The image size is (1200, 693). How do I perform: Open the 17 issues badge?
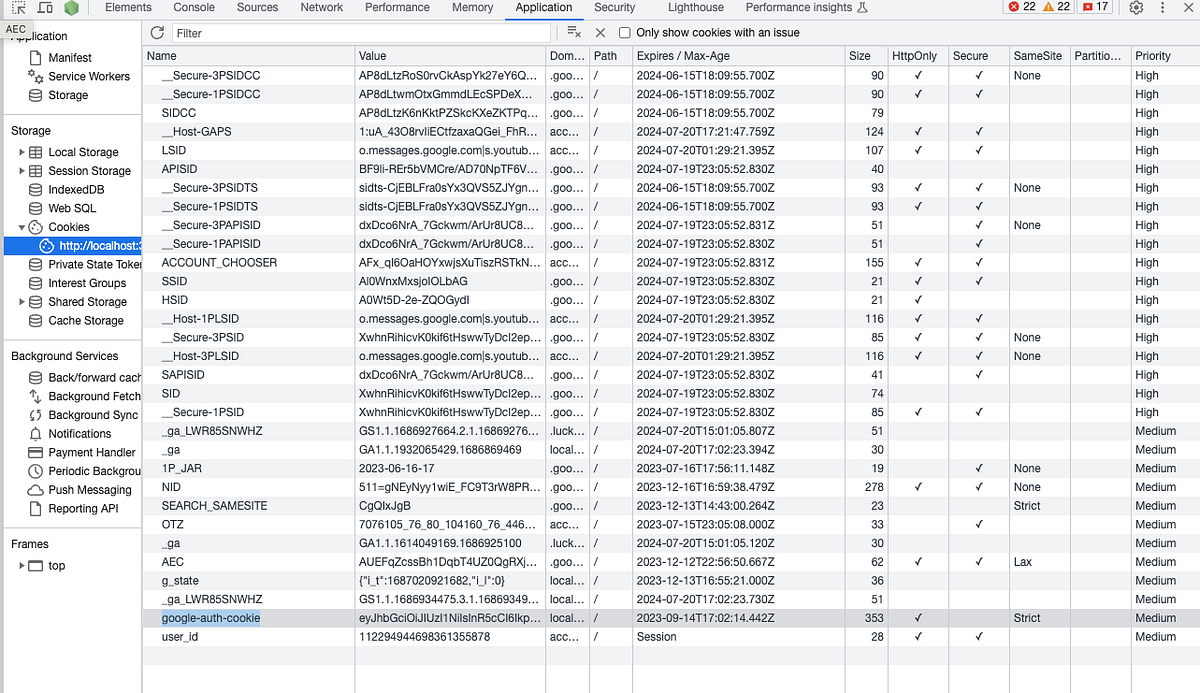pos(1095,7)
